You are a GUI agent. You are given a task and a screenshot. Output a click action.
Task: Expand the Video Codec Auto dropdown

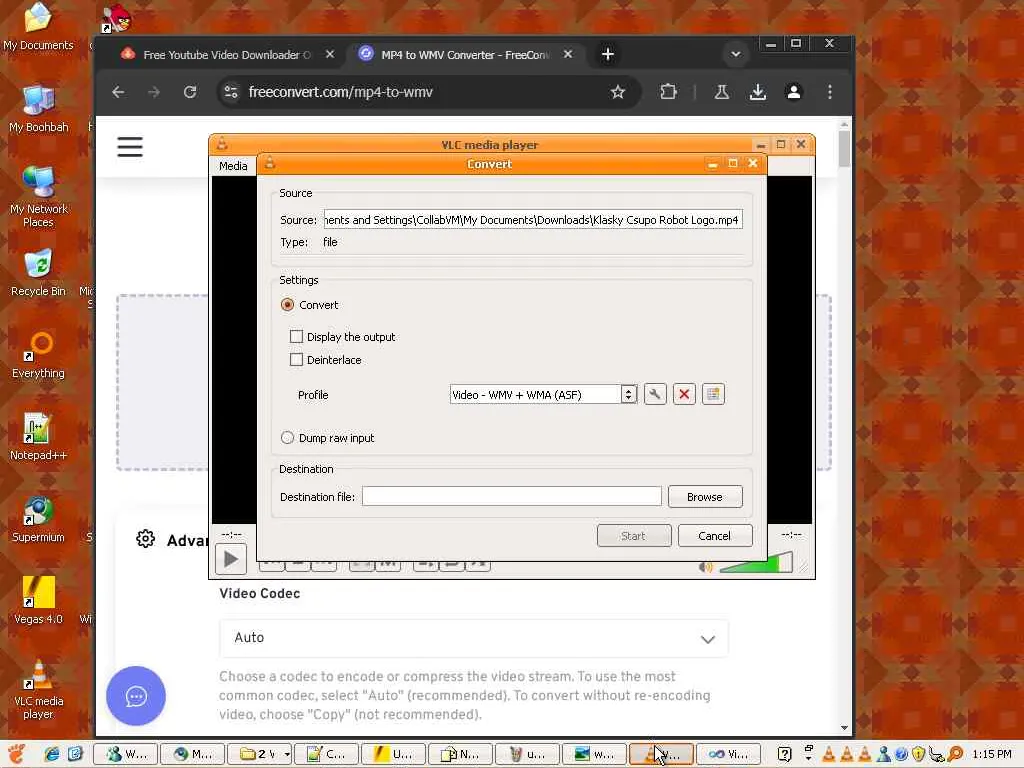[x=474, y=638]
